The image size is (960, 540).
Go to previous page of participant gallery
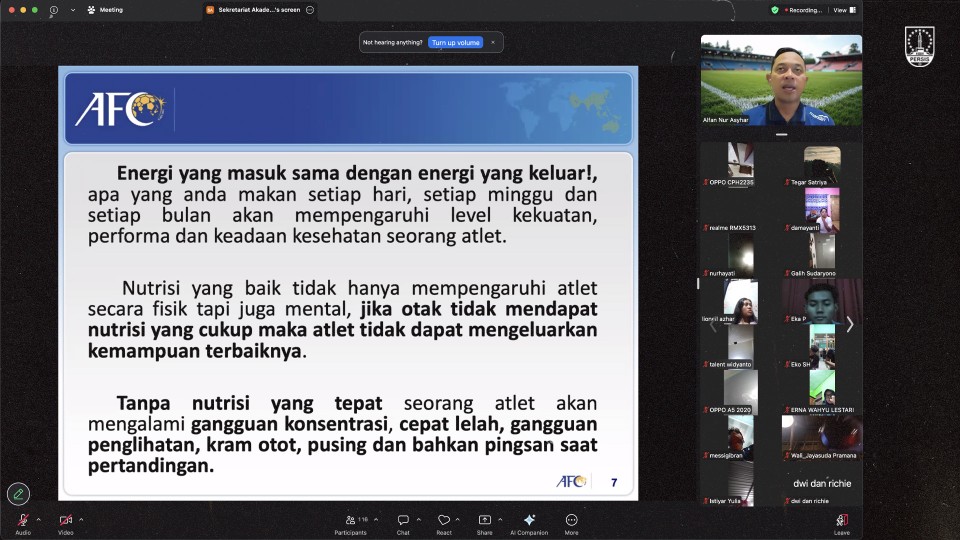(x=713, y=324)
